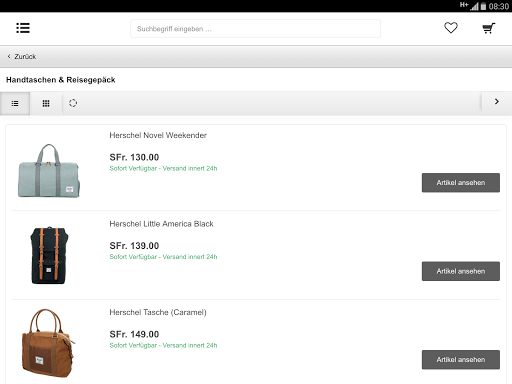This screenshot has height=384, width=512.
Task: Select the circular view mode icon
Action: click(73, 103)
